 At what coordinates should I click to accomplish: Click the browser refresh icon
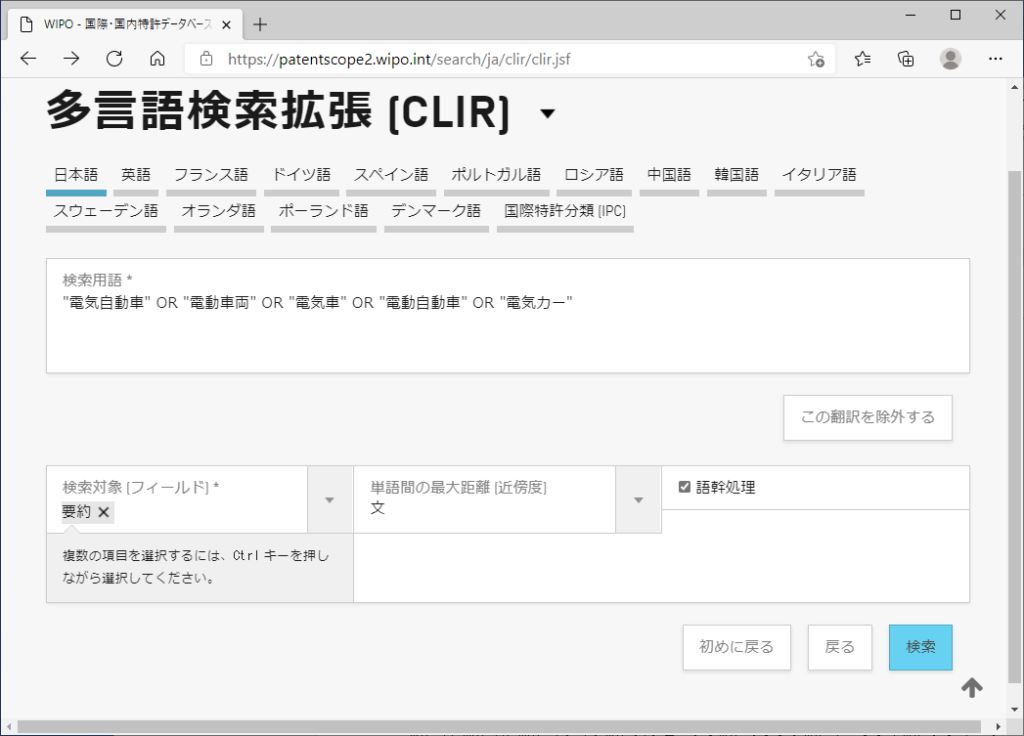click(114, 59)
